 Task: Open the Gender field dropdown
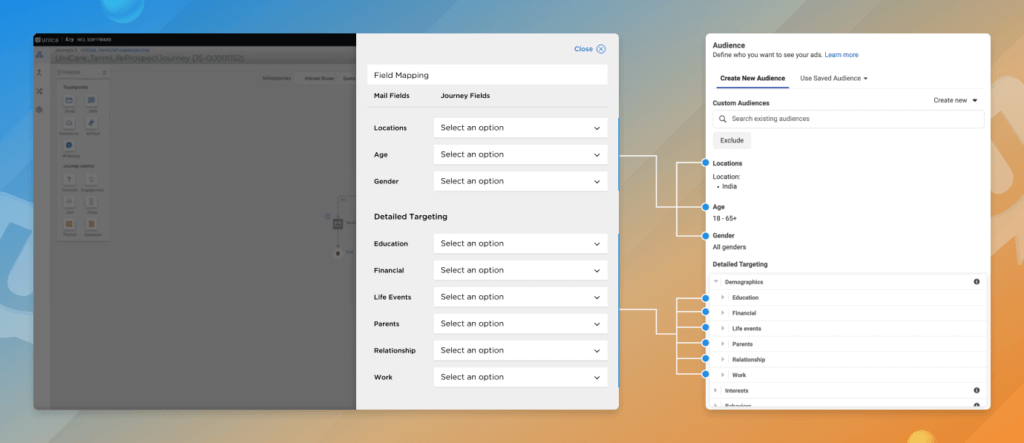(x=520, y=182)
